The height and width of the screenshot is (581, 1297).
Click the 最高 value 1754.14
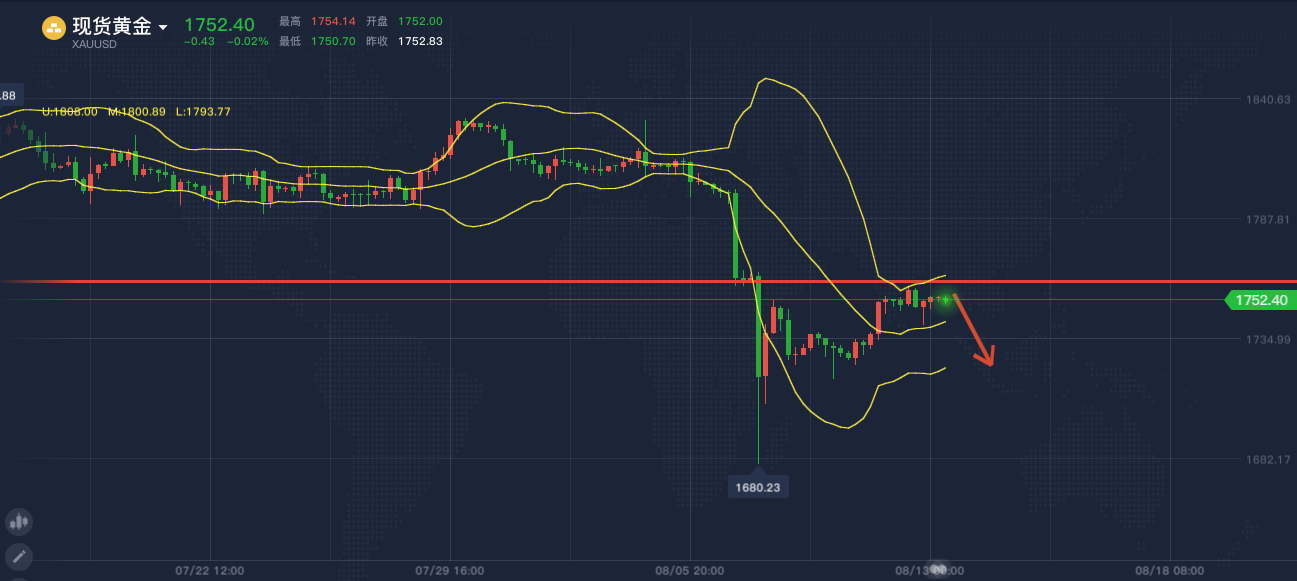click(x=333, y=21)
